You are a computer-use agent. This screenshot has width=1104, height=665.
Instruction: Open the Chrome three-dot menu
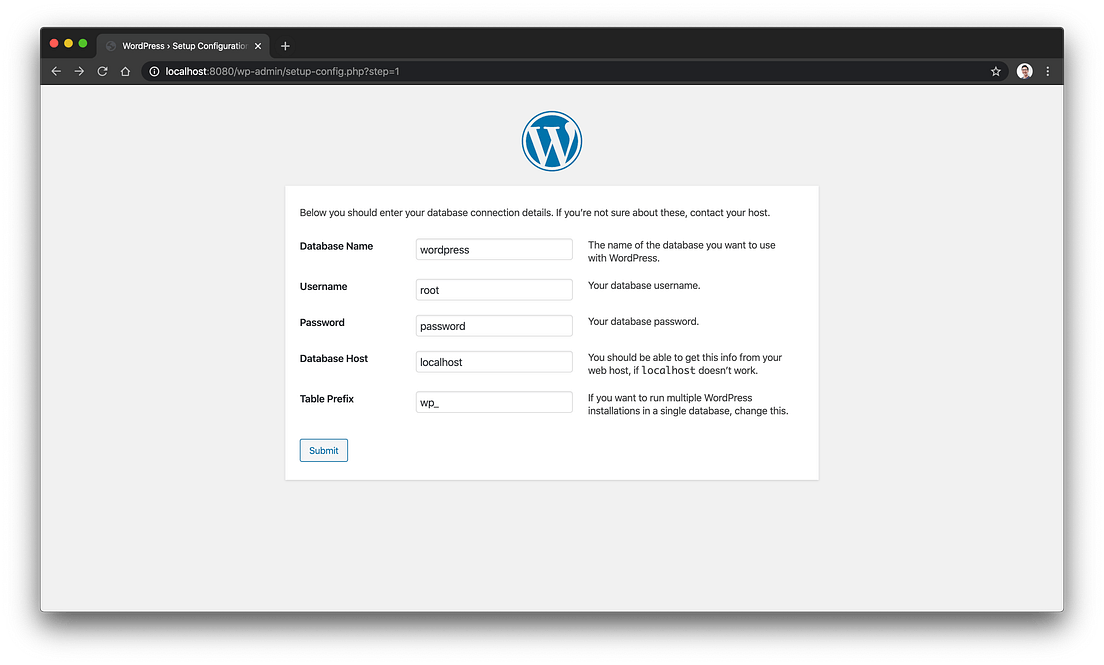coord(1047,71)
